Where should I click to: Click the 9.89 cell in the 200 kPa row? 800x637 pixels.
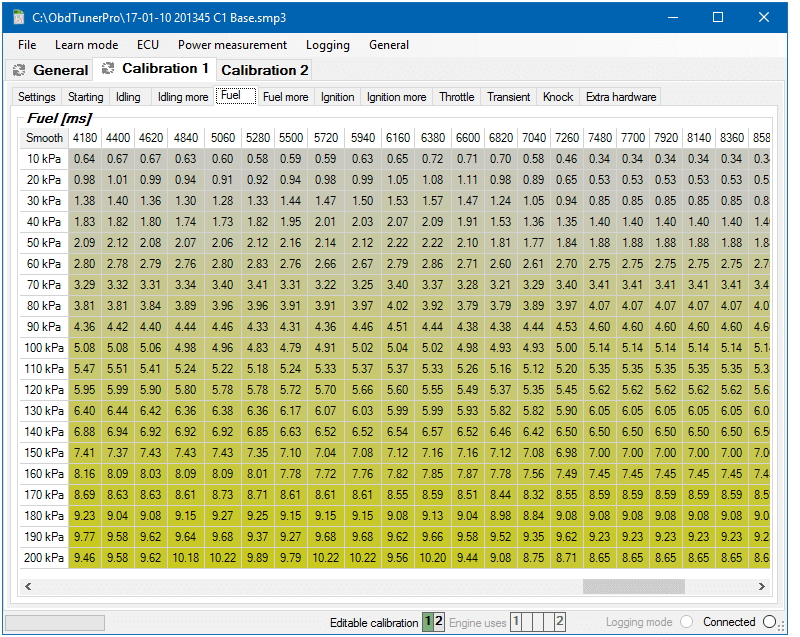(258, 557)
